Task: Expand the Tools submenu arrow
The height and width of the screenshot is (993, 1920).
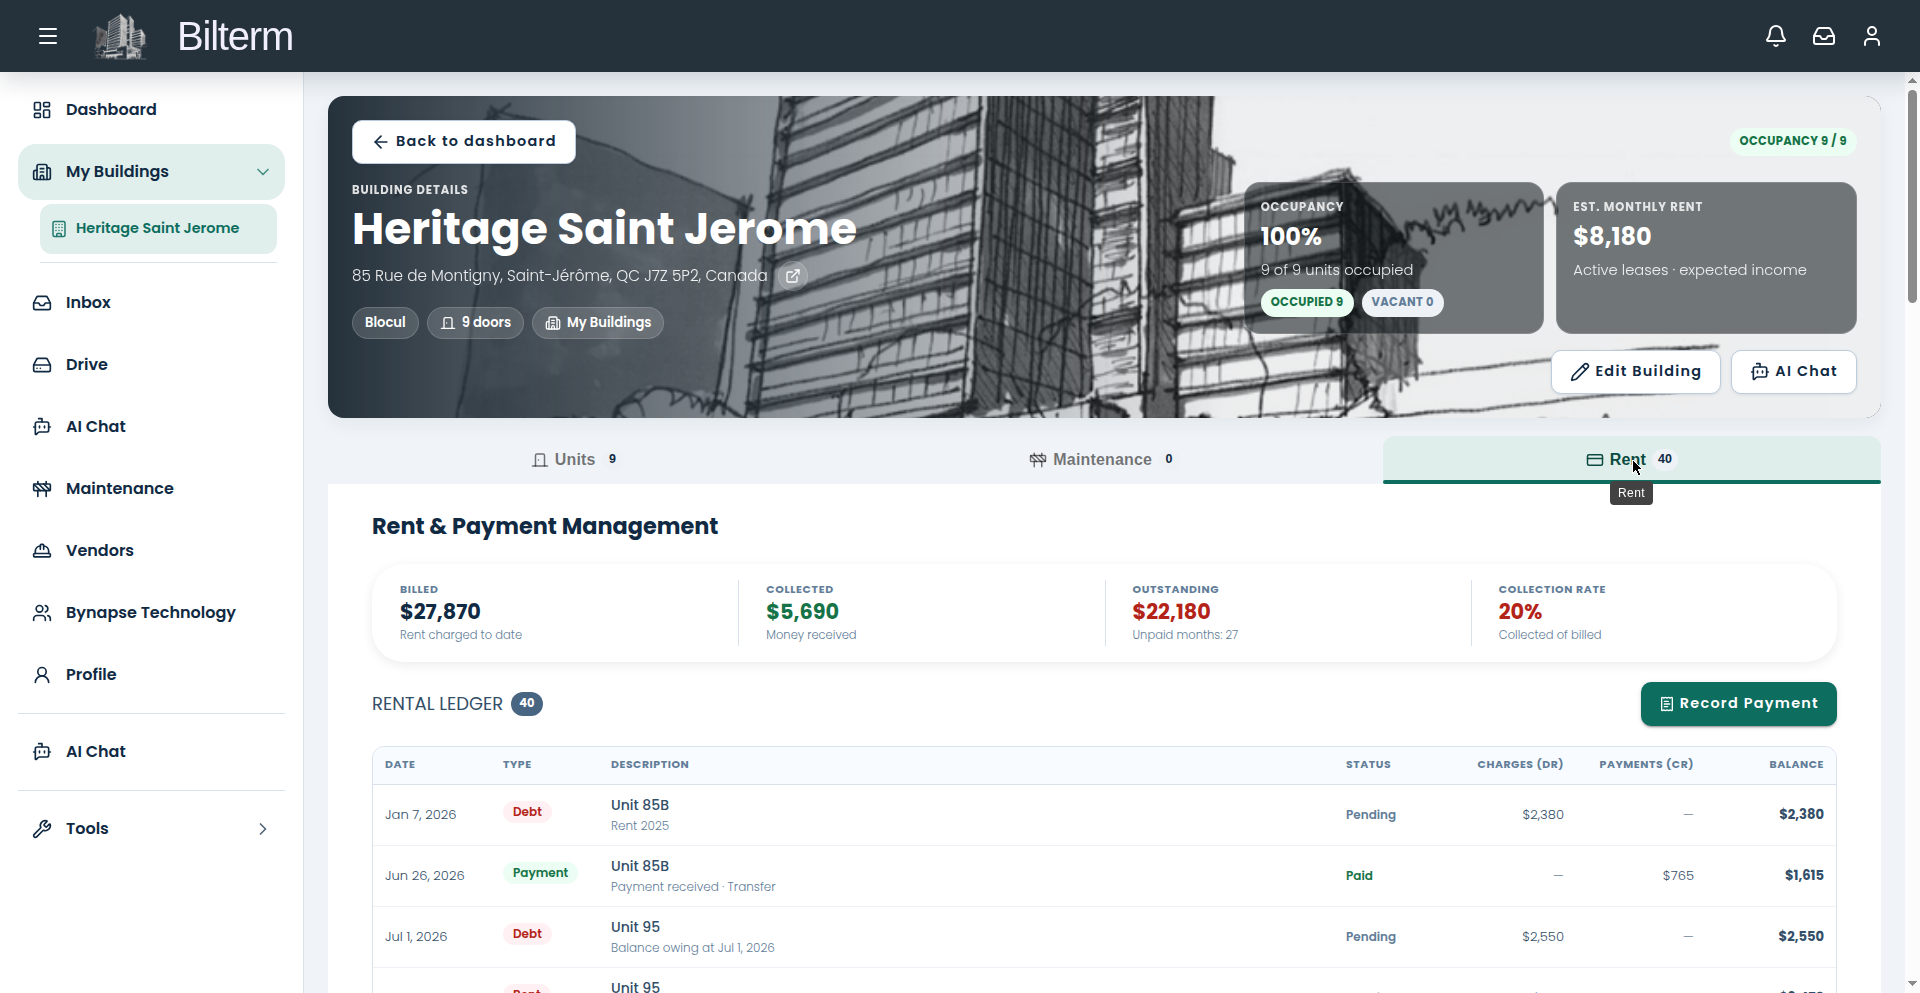Action: click(263, 829)
